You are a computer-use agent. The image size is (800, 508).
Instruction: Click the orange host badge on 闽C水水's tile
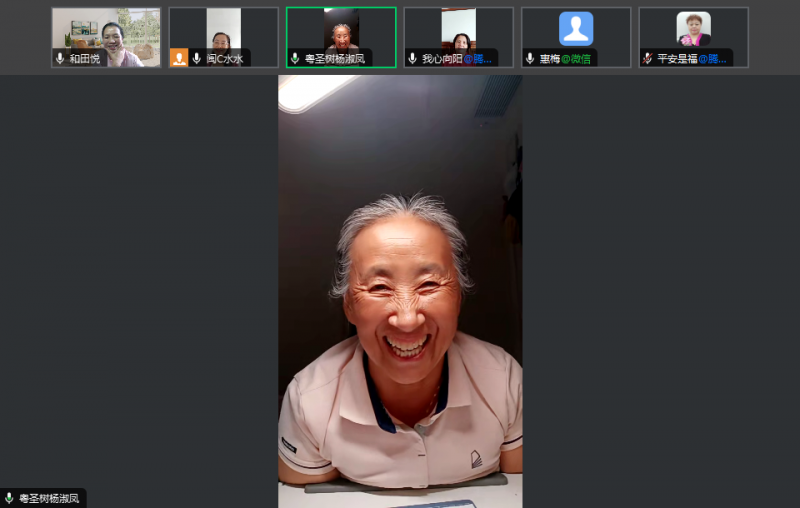179,58
